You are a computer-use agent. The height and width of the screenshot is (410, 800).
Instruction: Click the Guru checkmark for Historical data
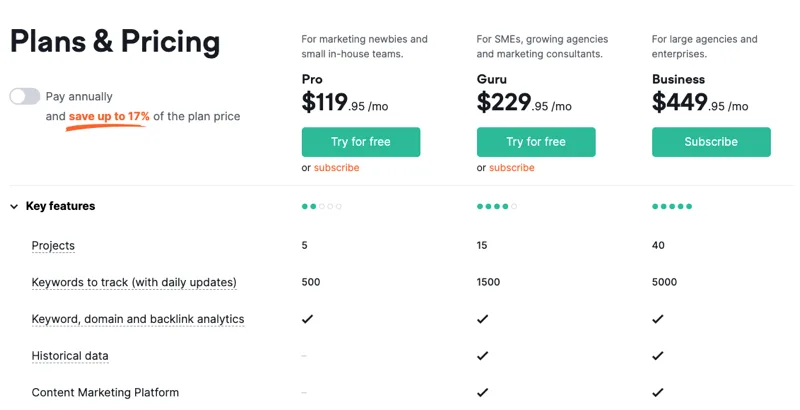point(483,356)
